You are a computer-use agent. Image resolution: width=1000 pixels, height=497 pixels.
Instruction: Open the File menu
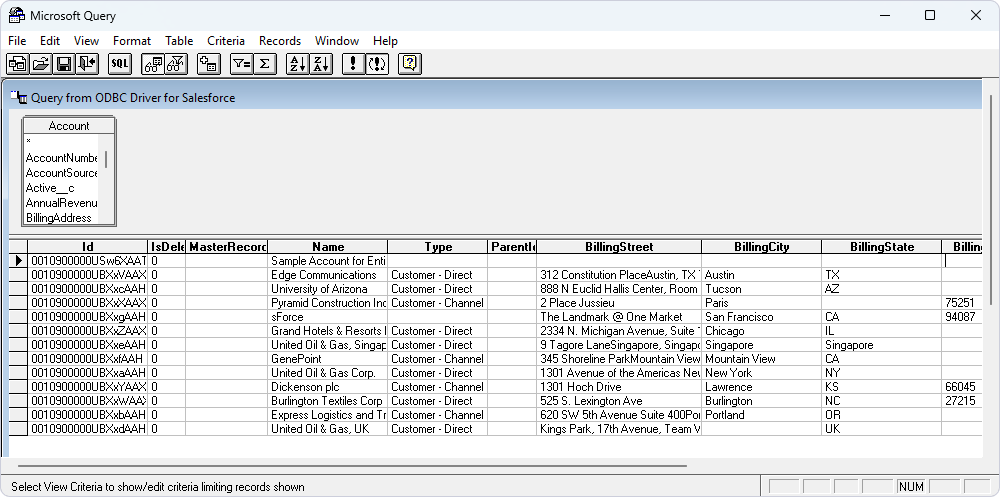(x=17, y=41)
